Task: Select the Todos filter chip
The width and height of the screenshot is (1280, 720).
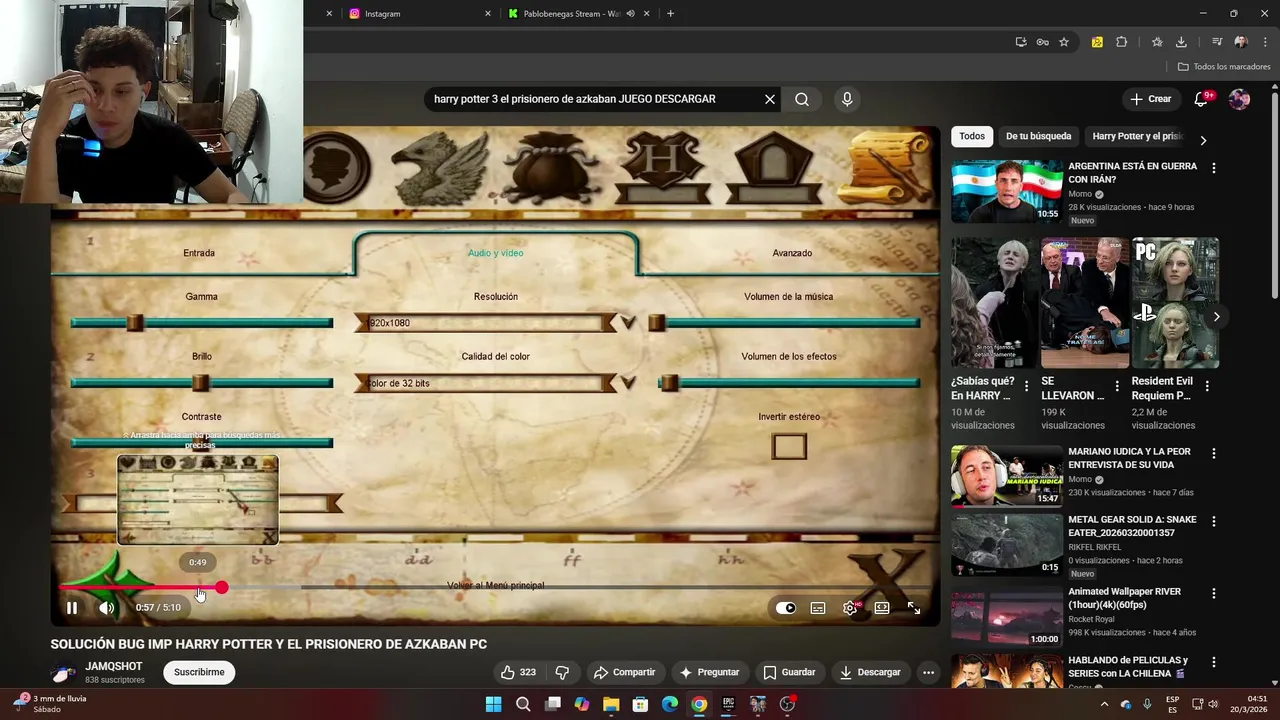Action: (972, 136)
